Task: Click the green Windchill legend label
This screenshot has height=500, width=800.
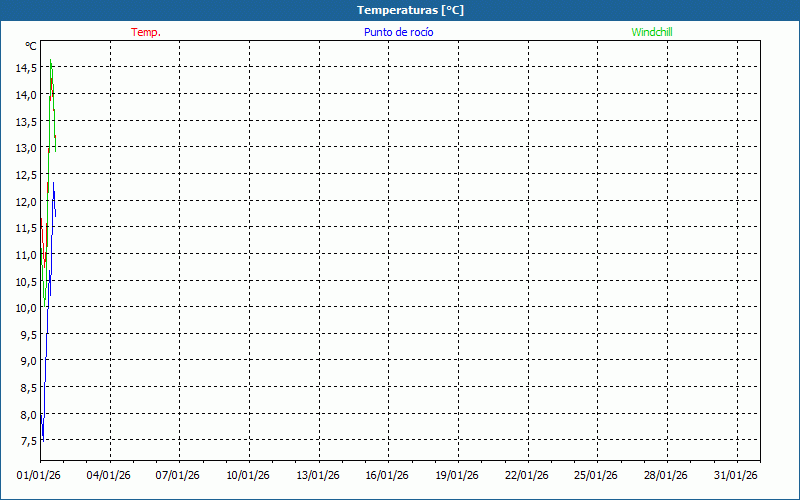Action: tap(652, 32)
